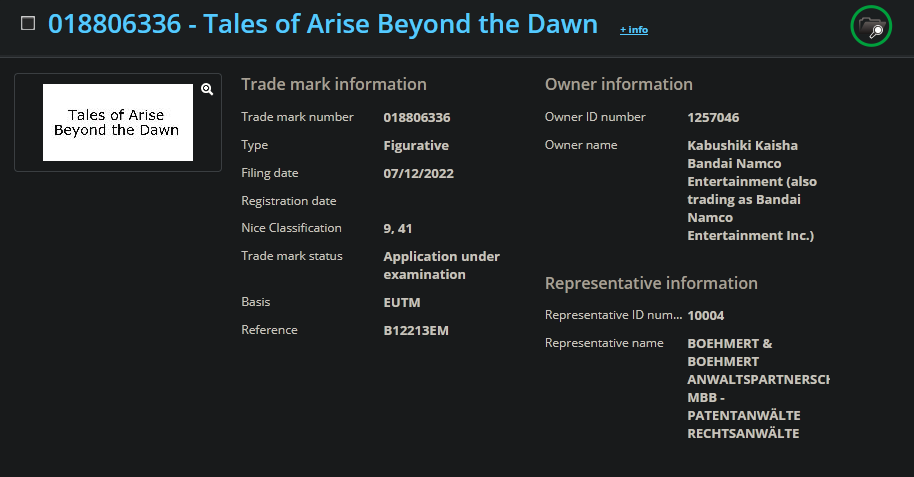Image resolution: width=914 pixels, height=477 pixels.
Task: Open the trade mark title link Tales of Arise
Action: click(x=323, y=24)
